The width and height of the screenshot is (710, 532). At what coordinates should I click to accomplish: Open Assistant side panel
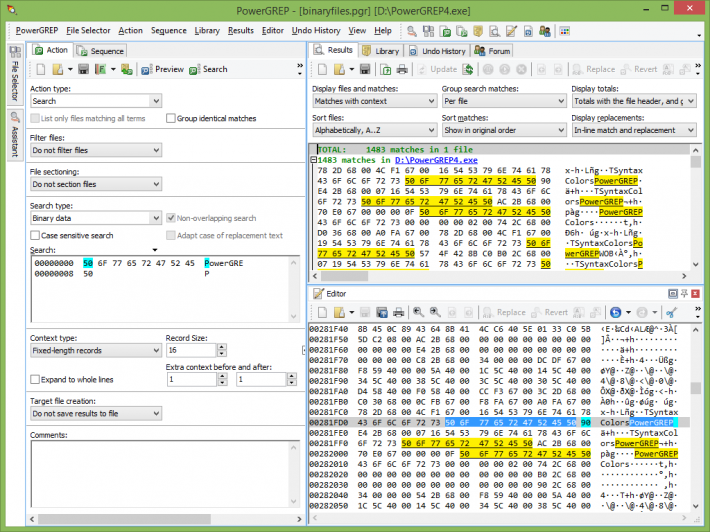pyautogui.click(x=15, y=135)
